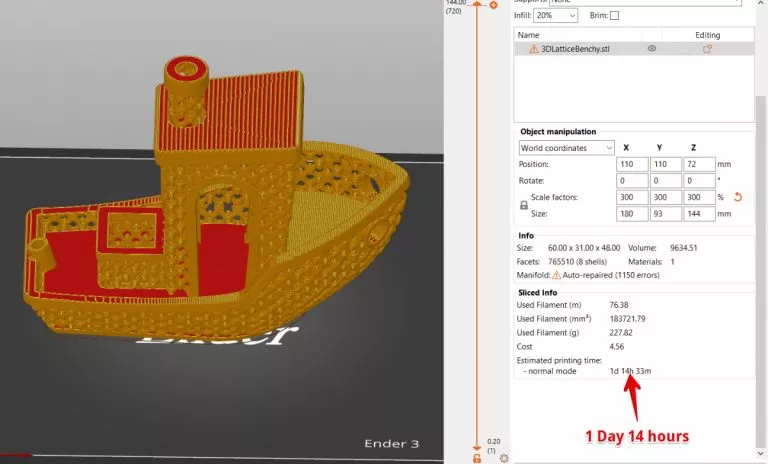Click the Name column header

pyautogui.click(x=528, y=35)
